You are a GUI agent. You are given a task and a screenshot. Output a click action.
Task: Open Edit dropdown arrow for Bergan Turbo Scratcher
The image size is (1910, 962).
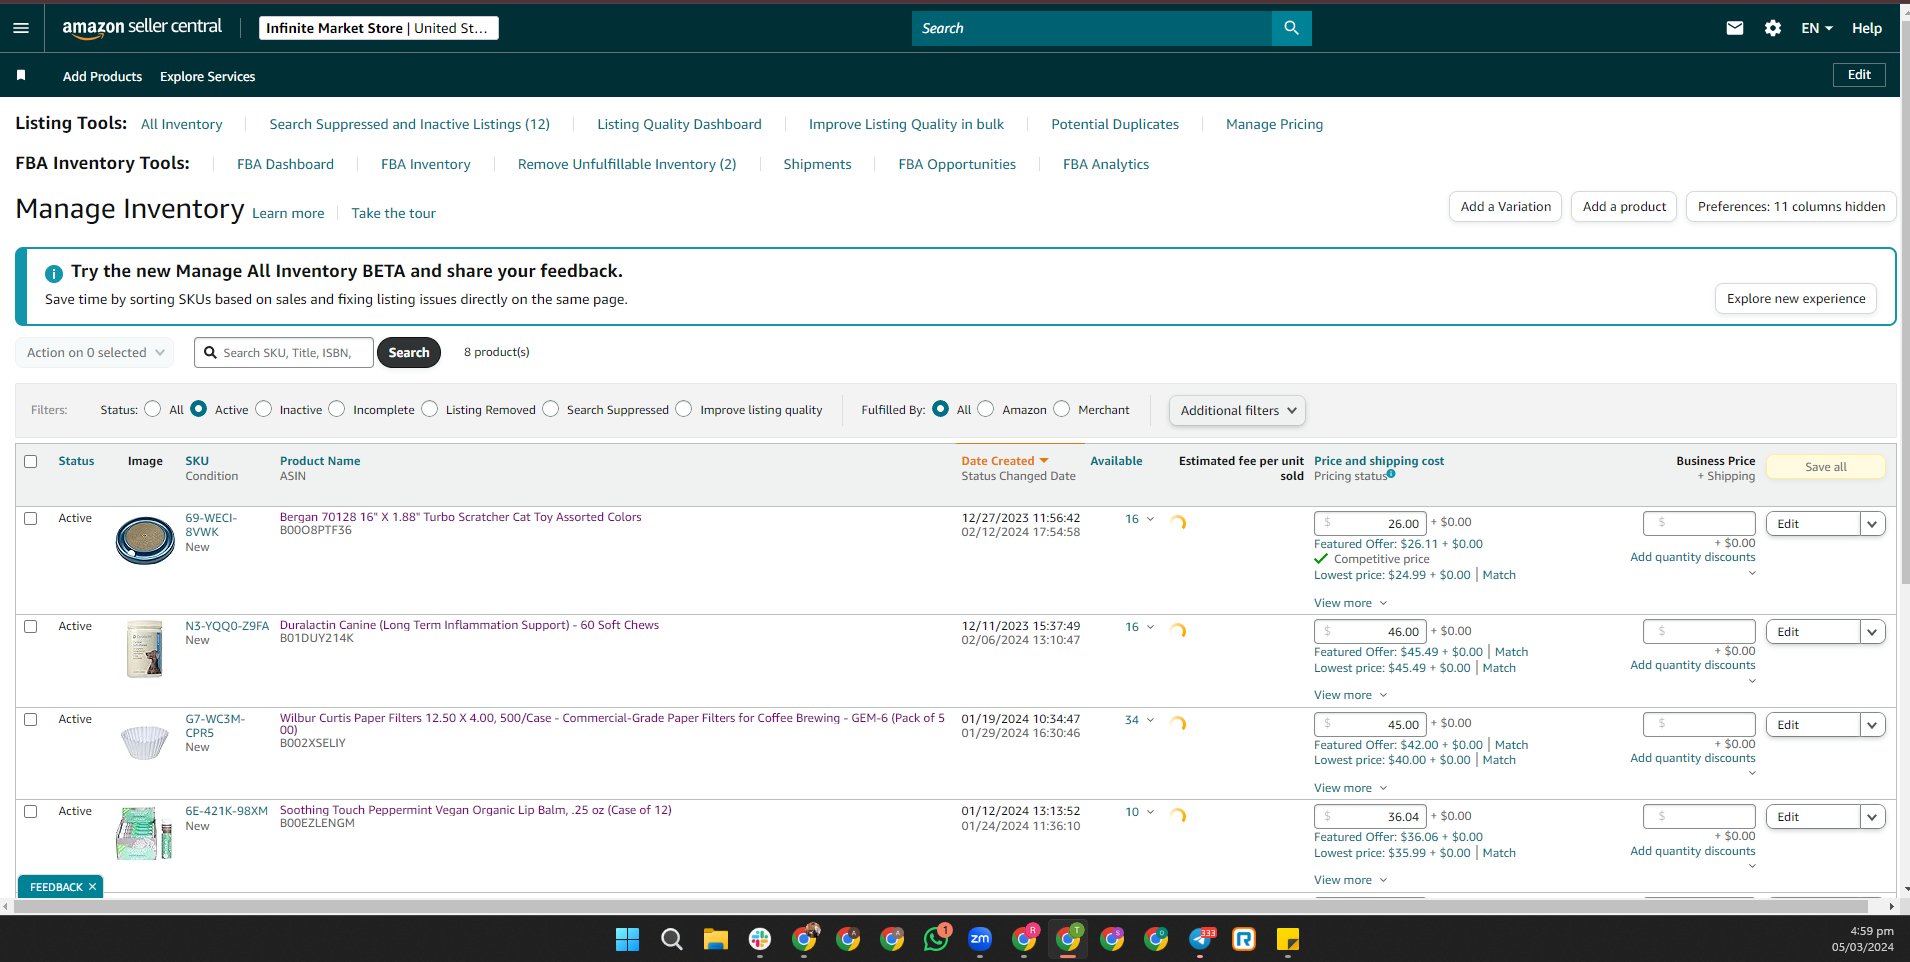click(x=1873, y=524)
